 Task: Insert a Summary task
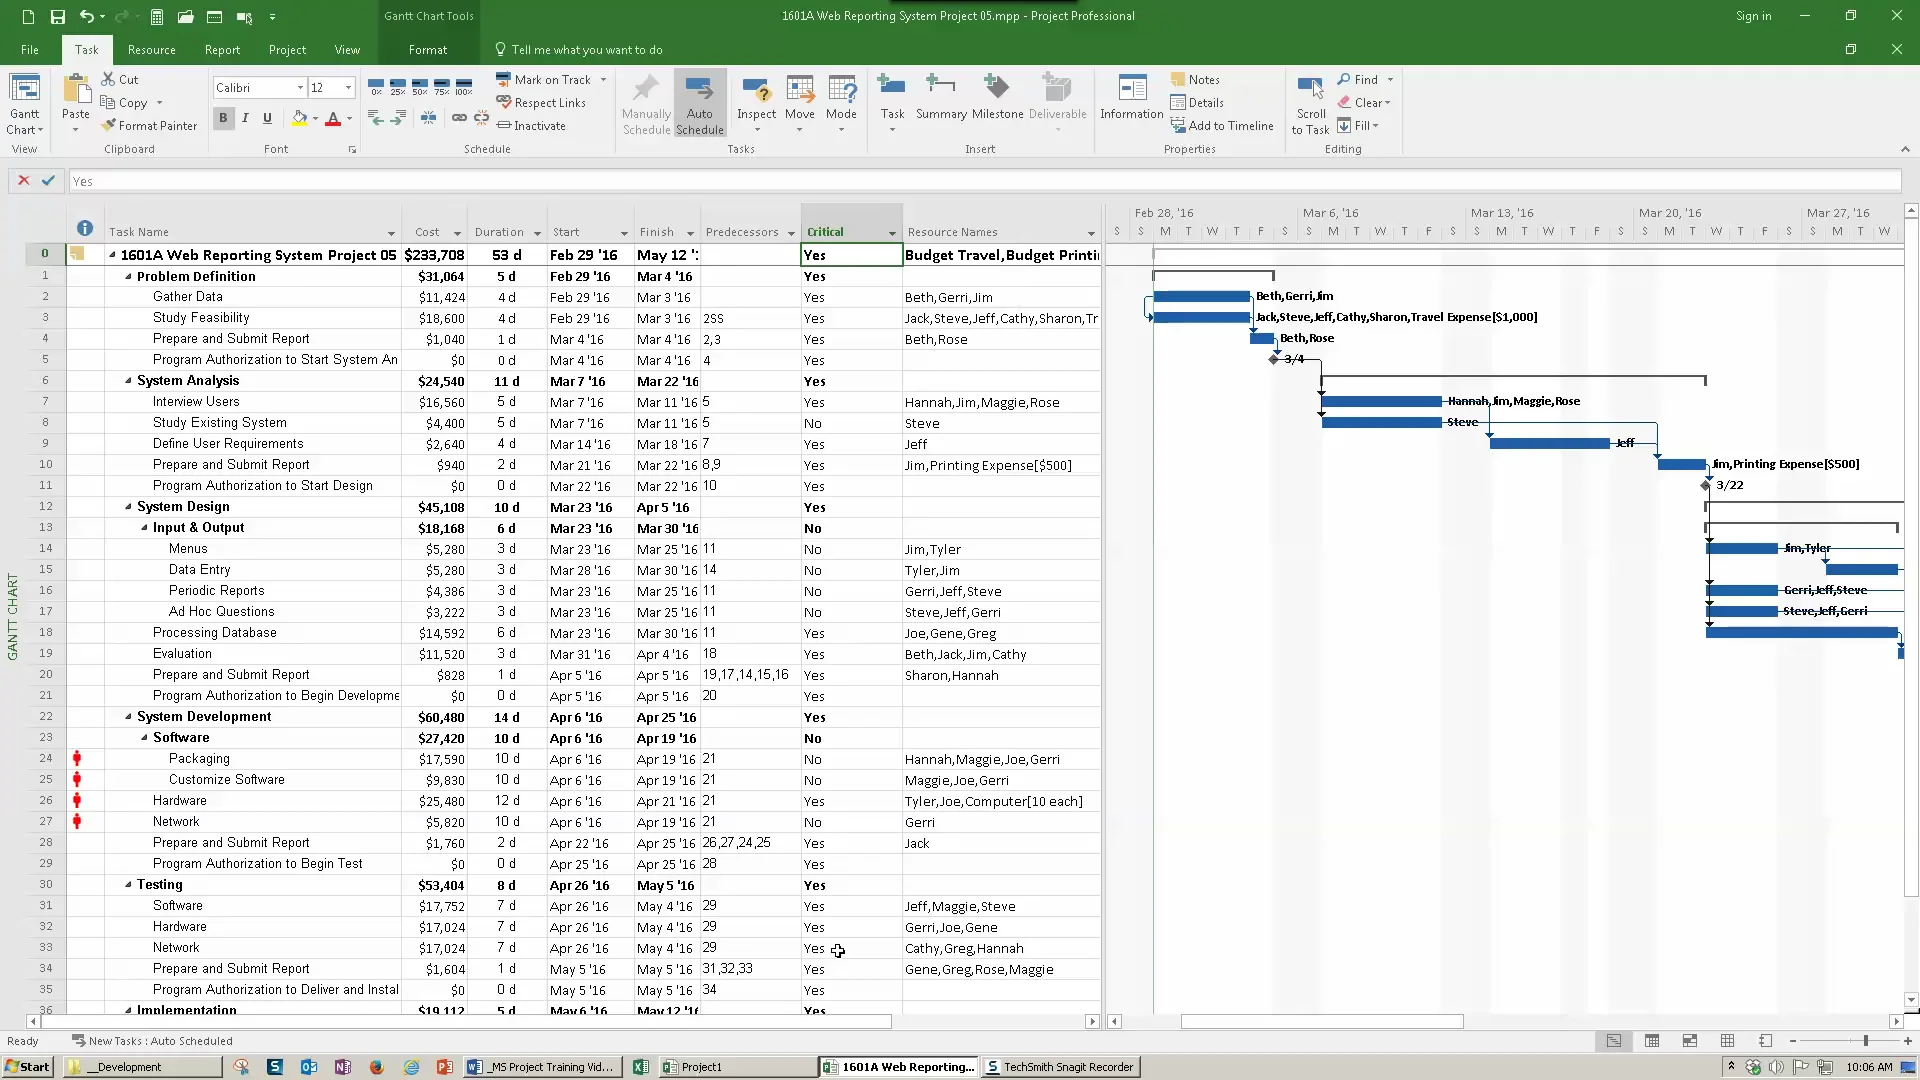(x=941, y=98)
